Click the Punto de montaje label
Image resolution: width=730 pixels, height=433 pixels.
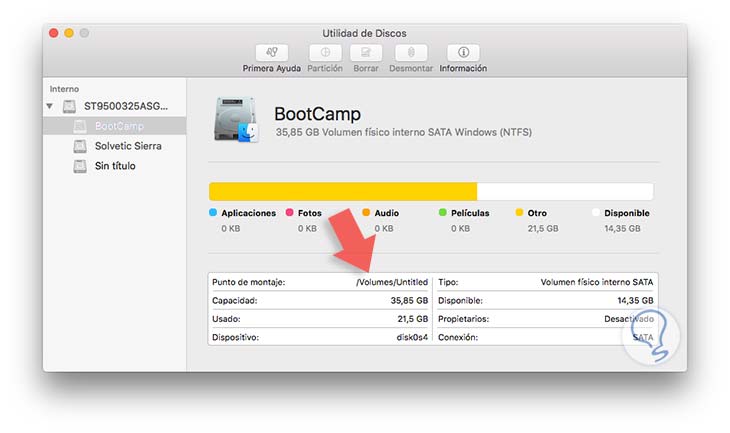[249, 282]
